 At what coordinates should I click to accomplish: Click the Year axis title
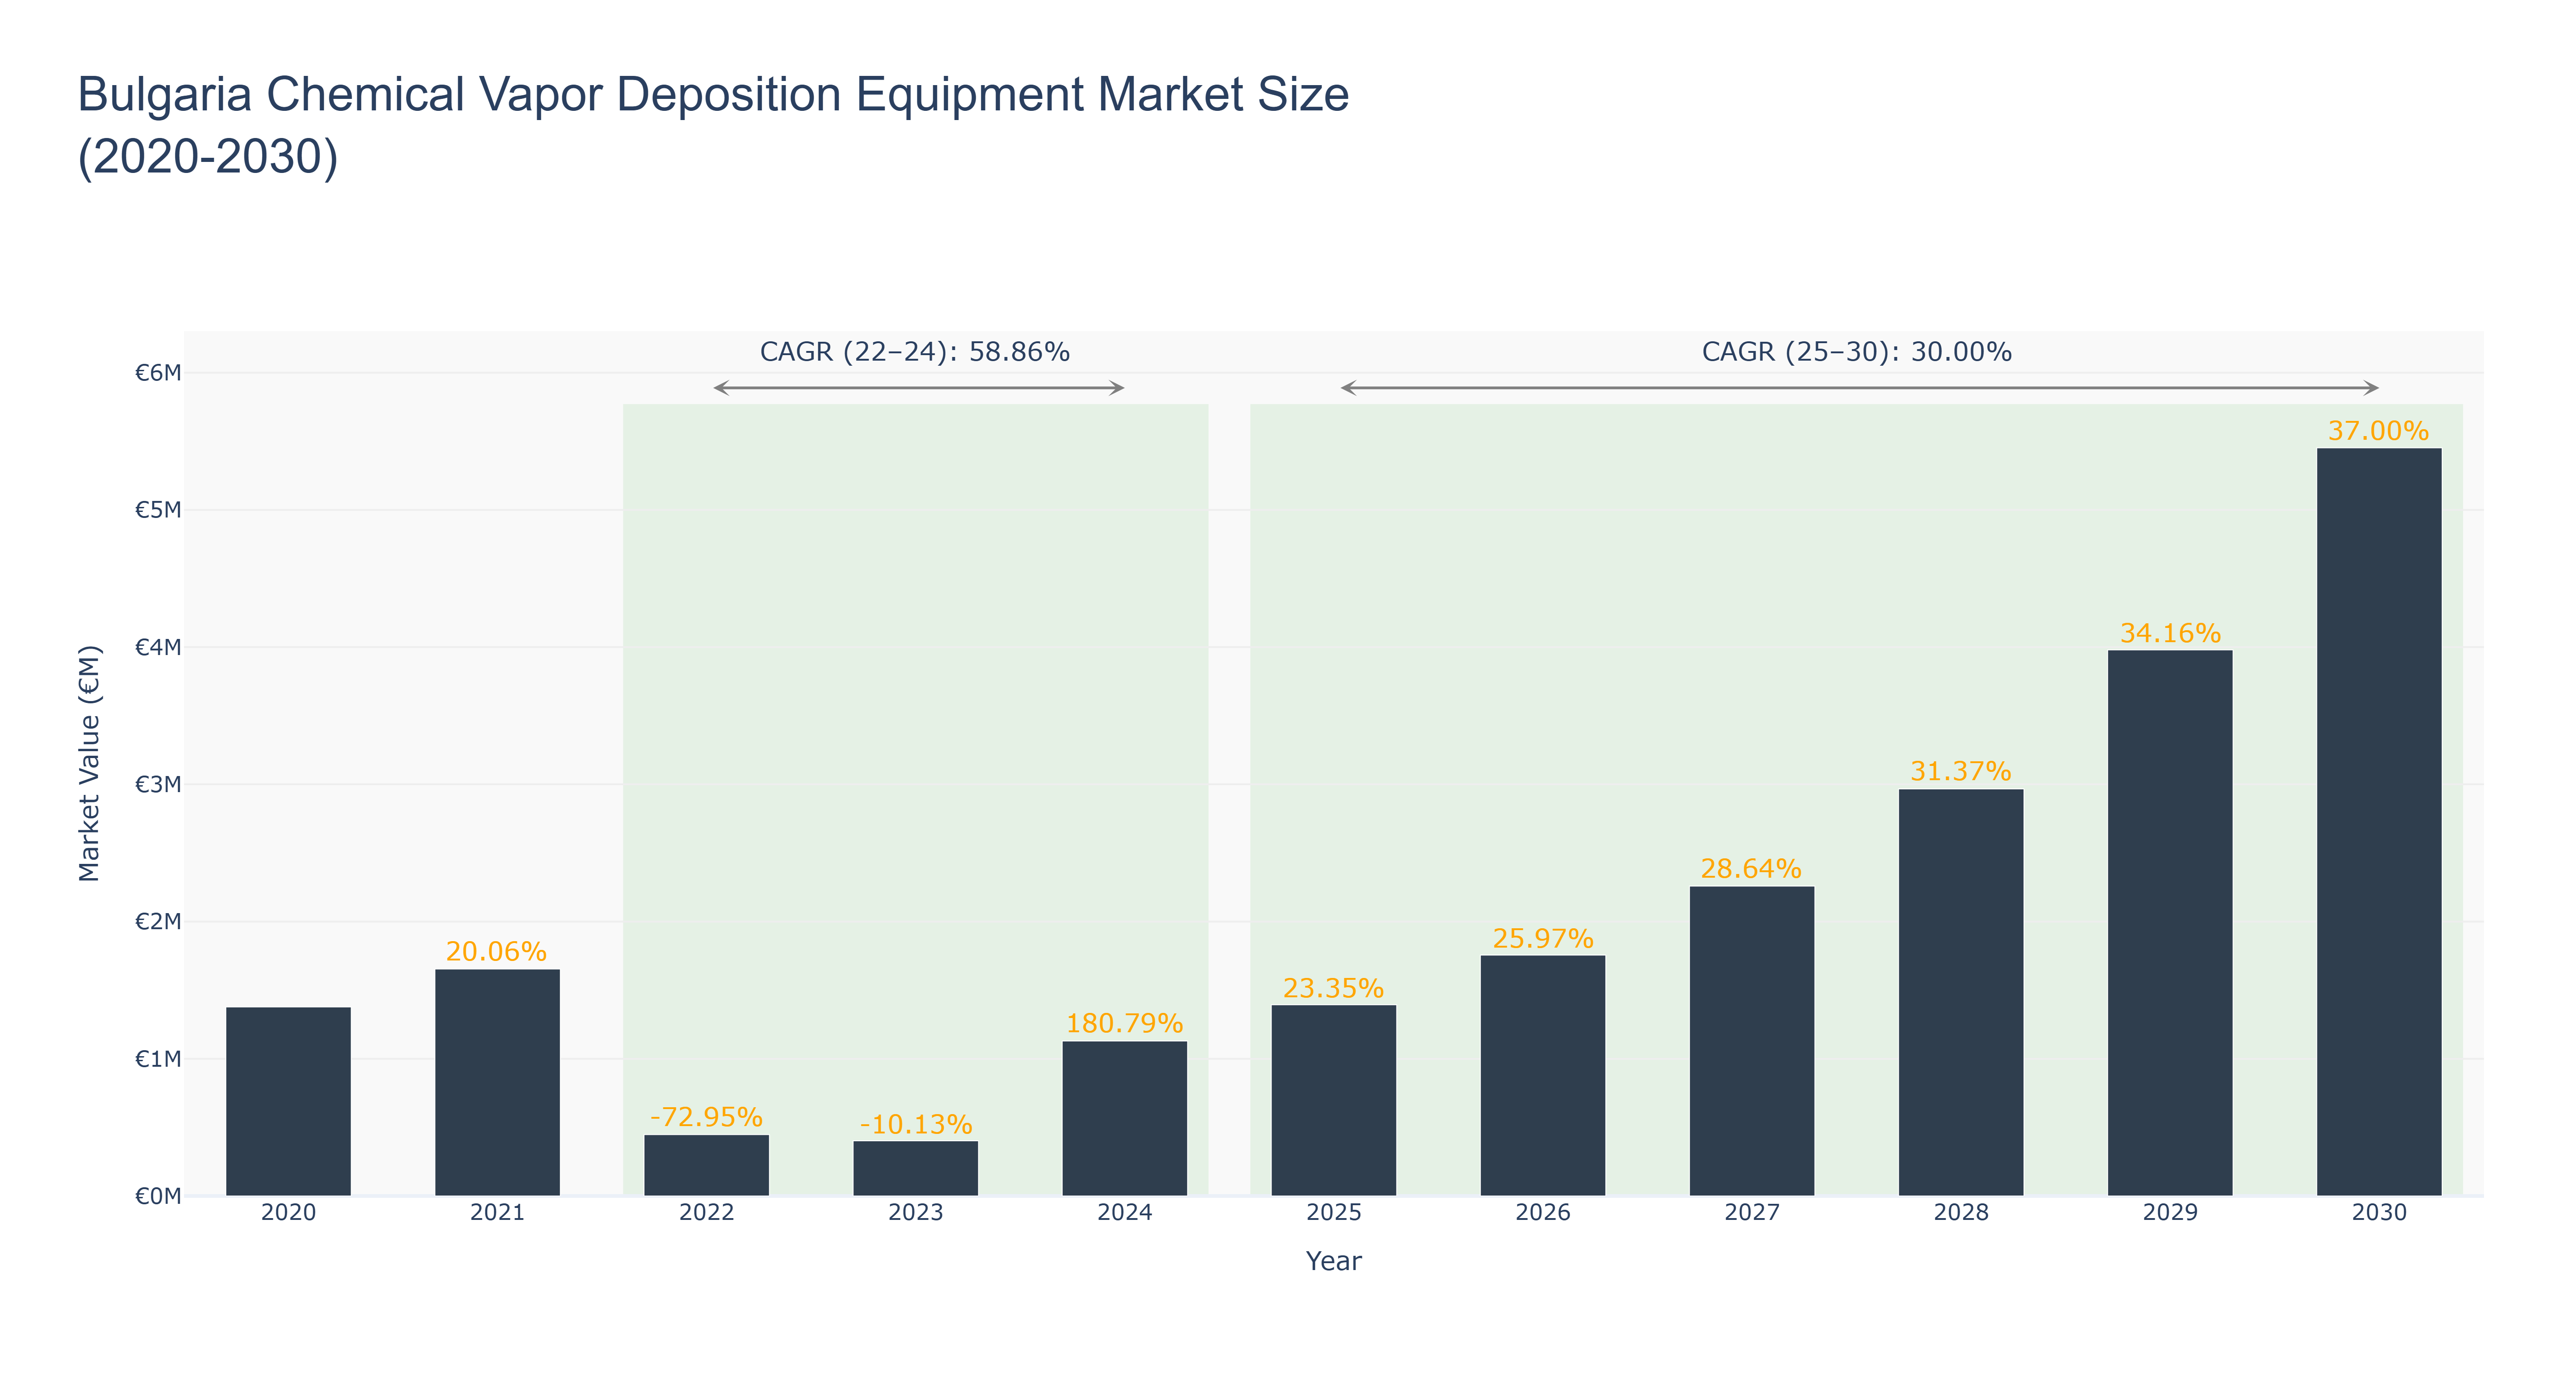[1333, 1261]
